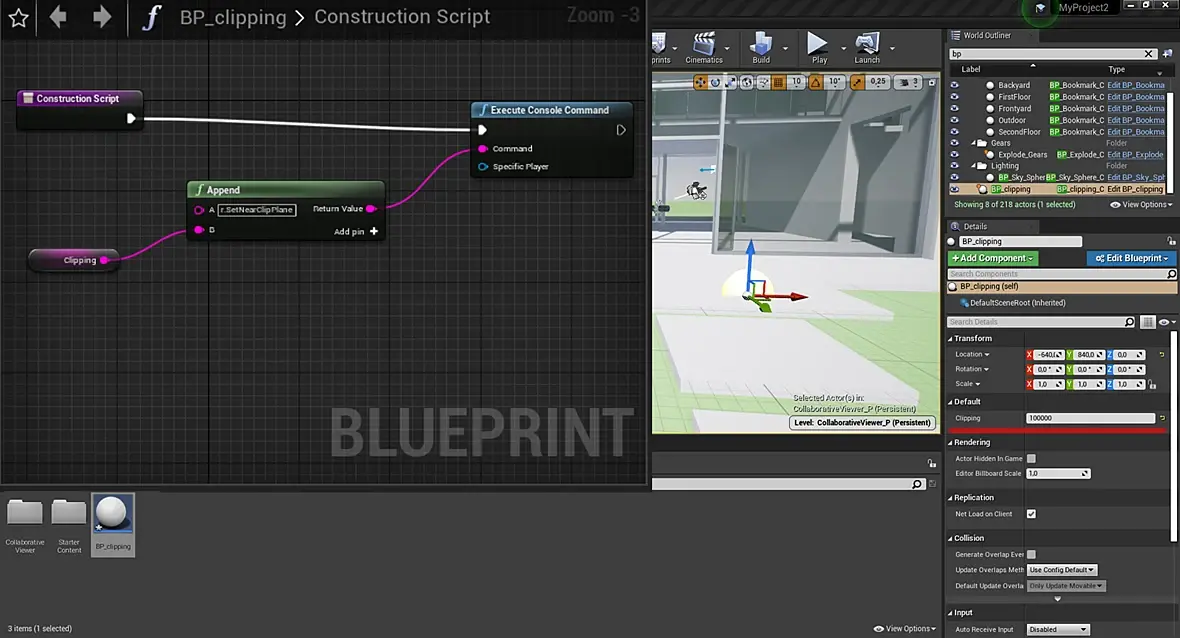This screenshot has height=638, width=1180.
Task: Open camera speed setting showing 3
Action: (908, 82)
